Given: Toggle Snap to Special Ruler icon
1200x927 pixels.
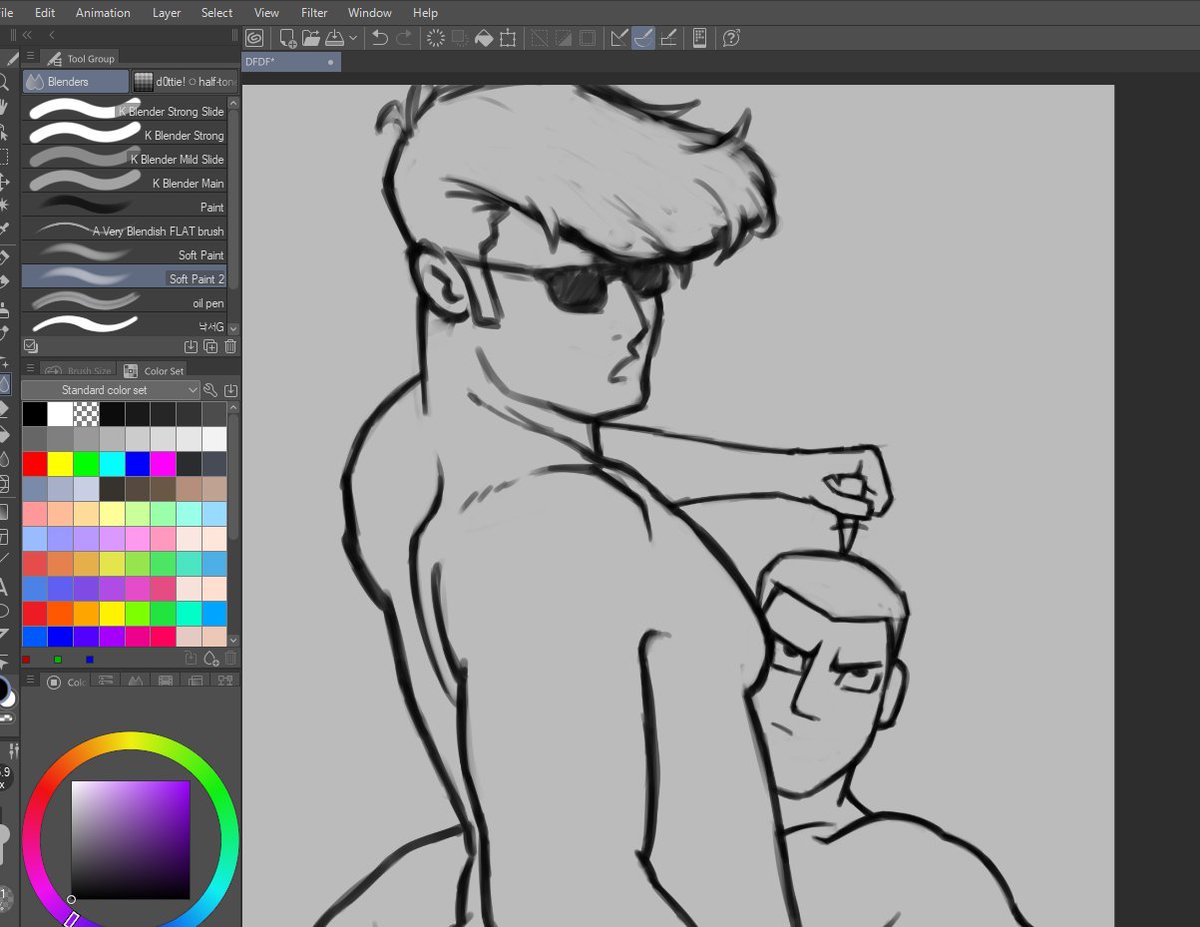Looking at the screenshot, I should 644,38.
